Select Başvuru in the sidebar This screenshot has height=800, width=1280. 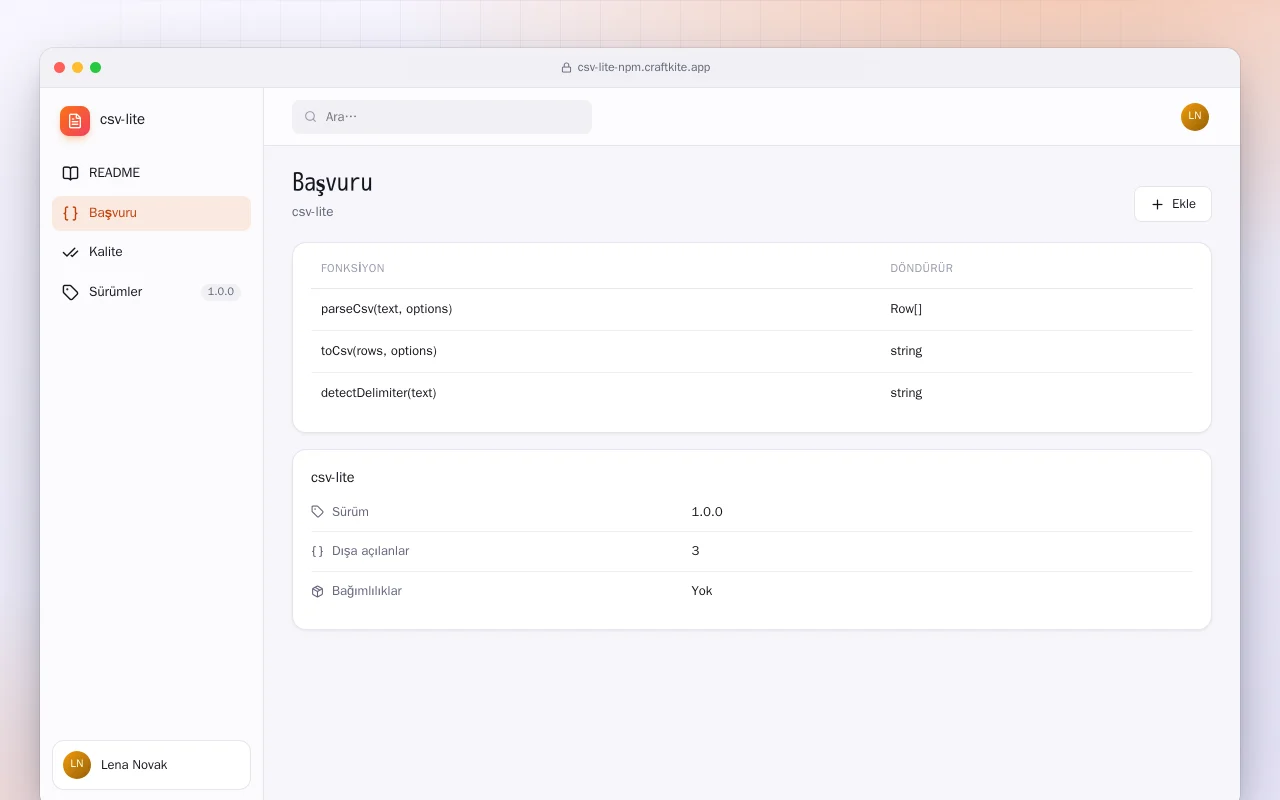point(151,213)
